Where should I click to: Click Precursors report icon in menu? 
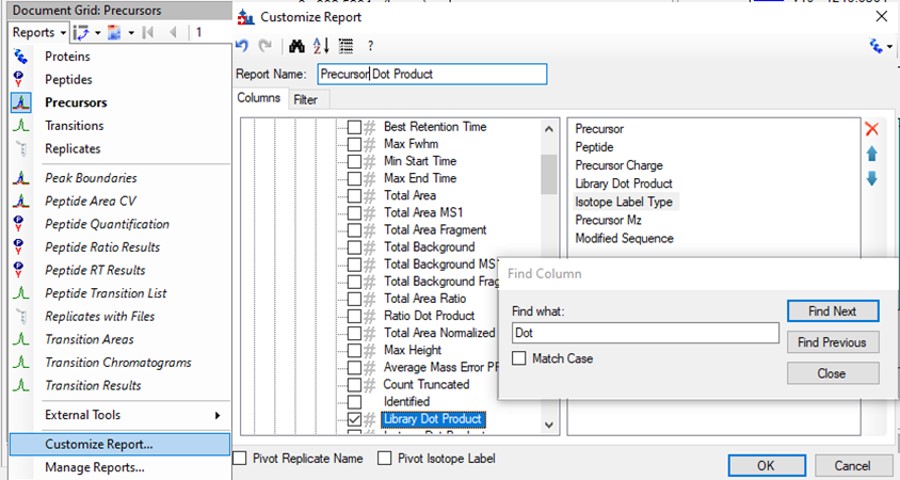(x=21, y=103)
